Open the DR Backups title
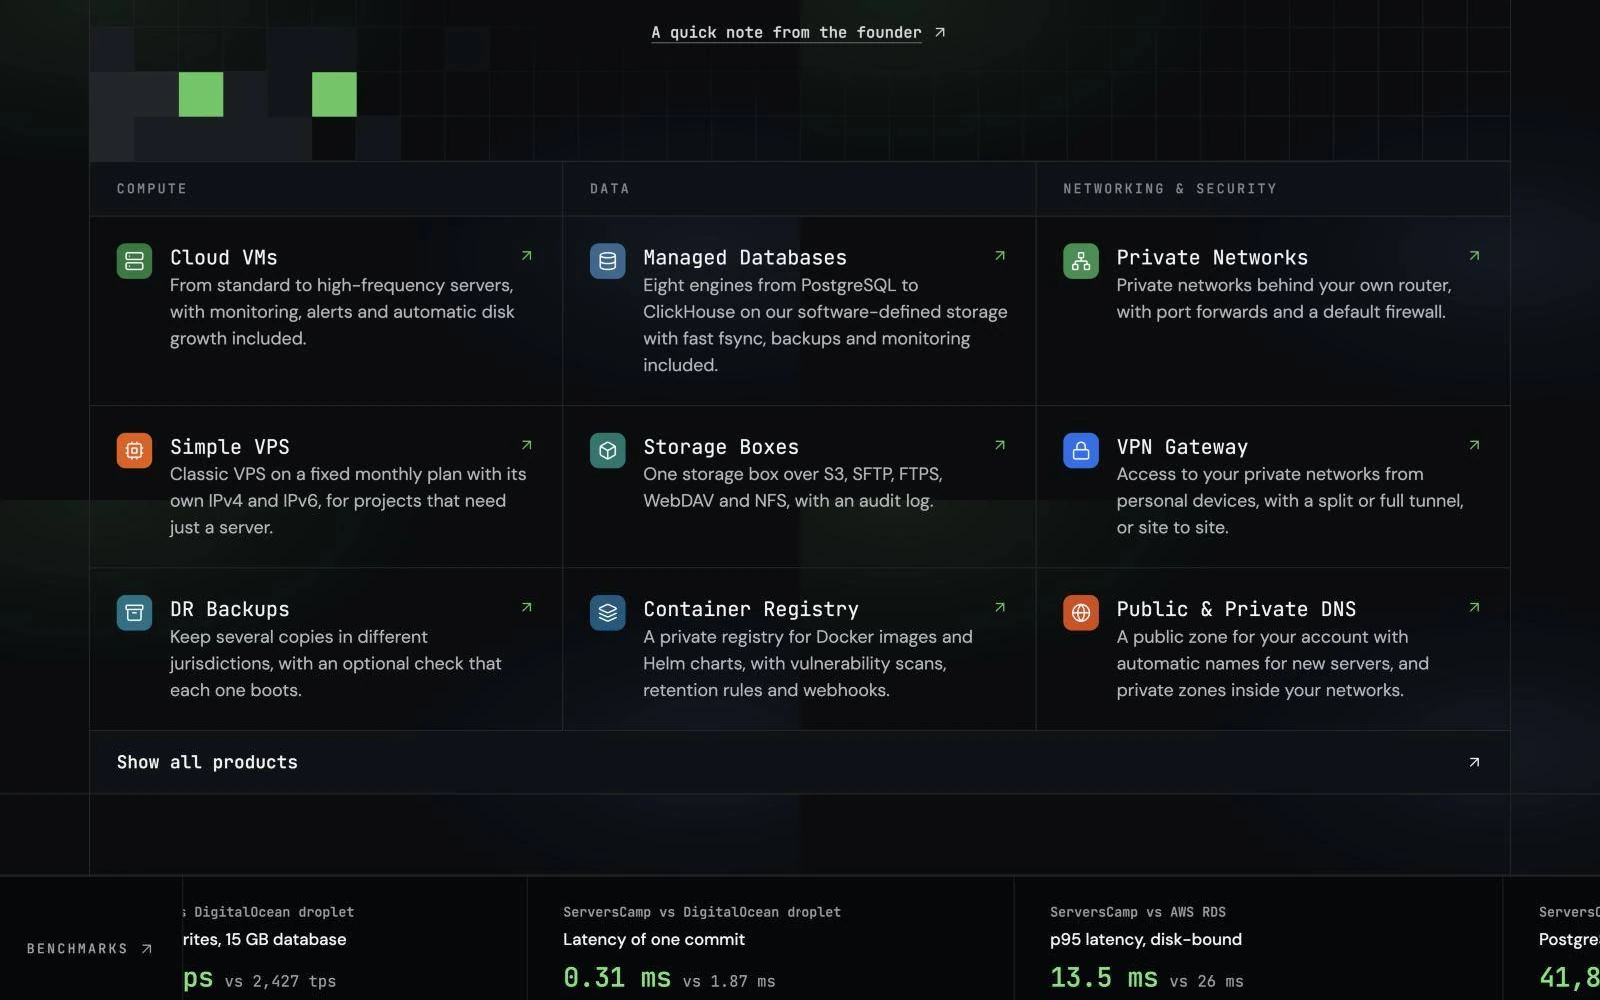 230,609
